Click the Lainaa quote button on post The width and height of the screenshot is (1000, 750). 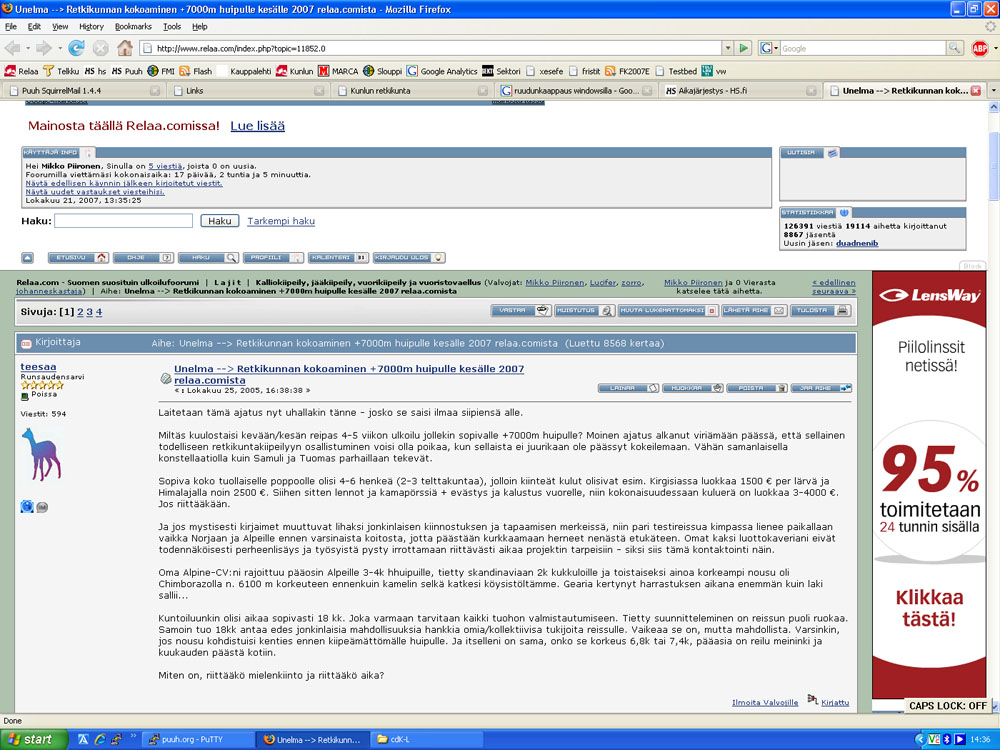(x=628, y=388)
